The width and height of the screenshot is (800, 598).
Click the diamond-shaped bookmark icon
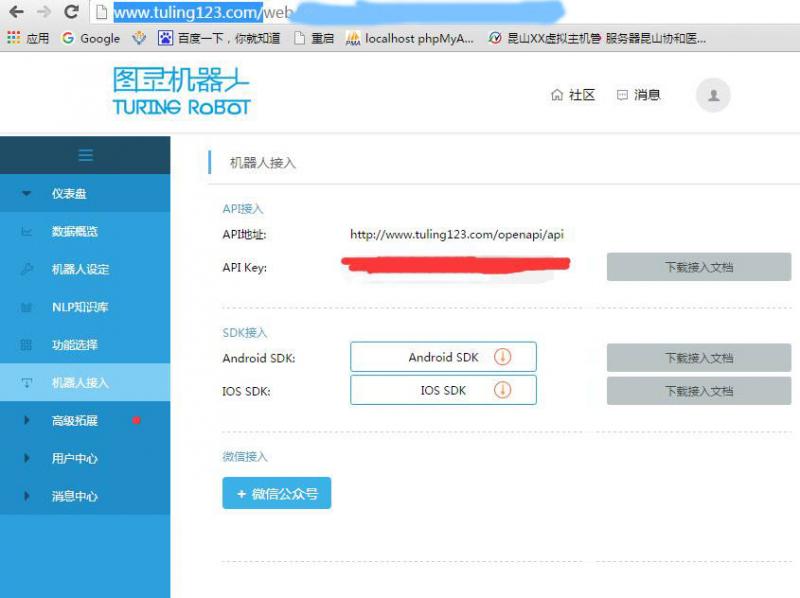139,38
